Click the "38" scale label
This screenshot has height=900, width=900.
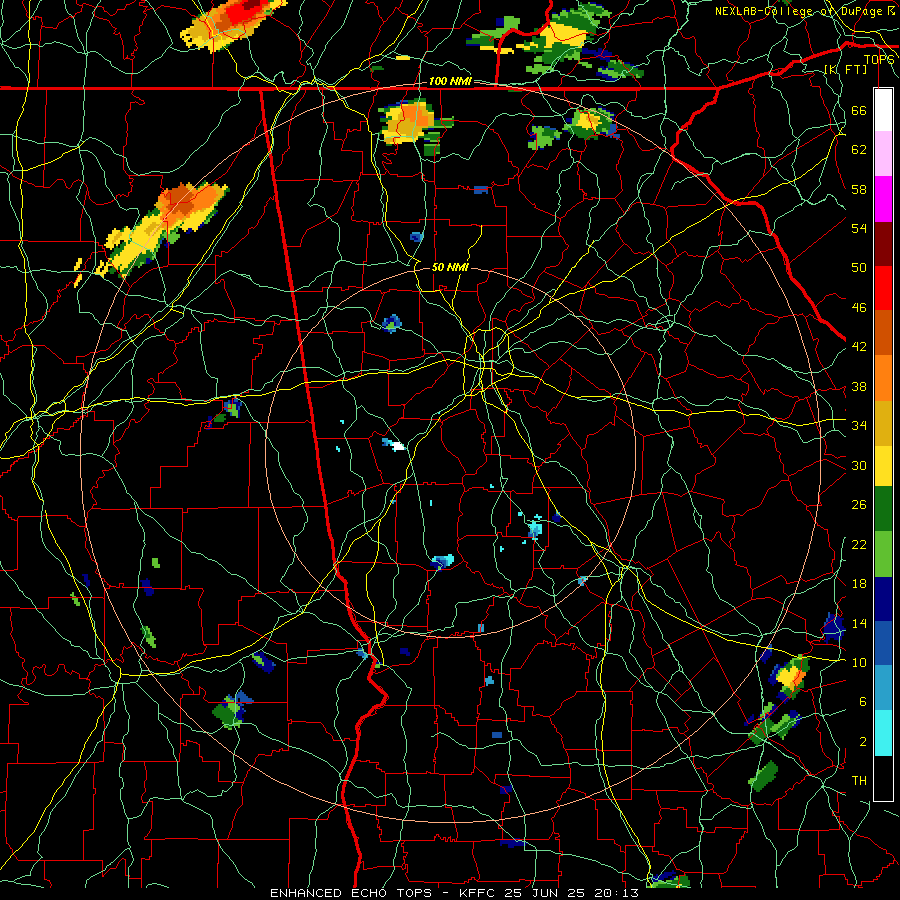[859, 386]
